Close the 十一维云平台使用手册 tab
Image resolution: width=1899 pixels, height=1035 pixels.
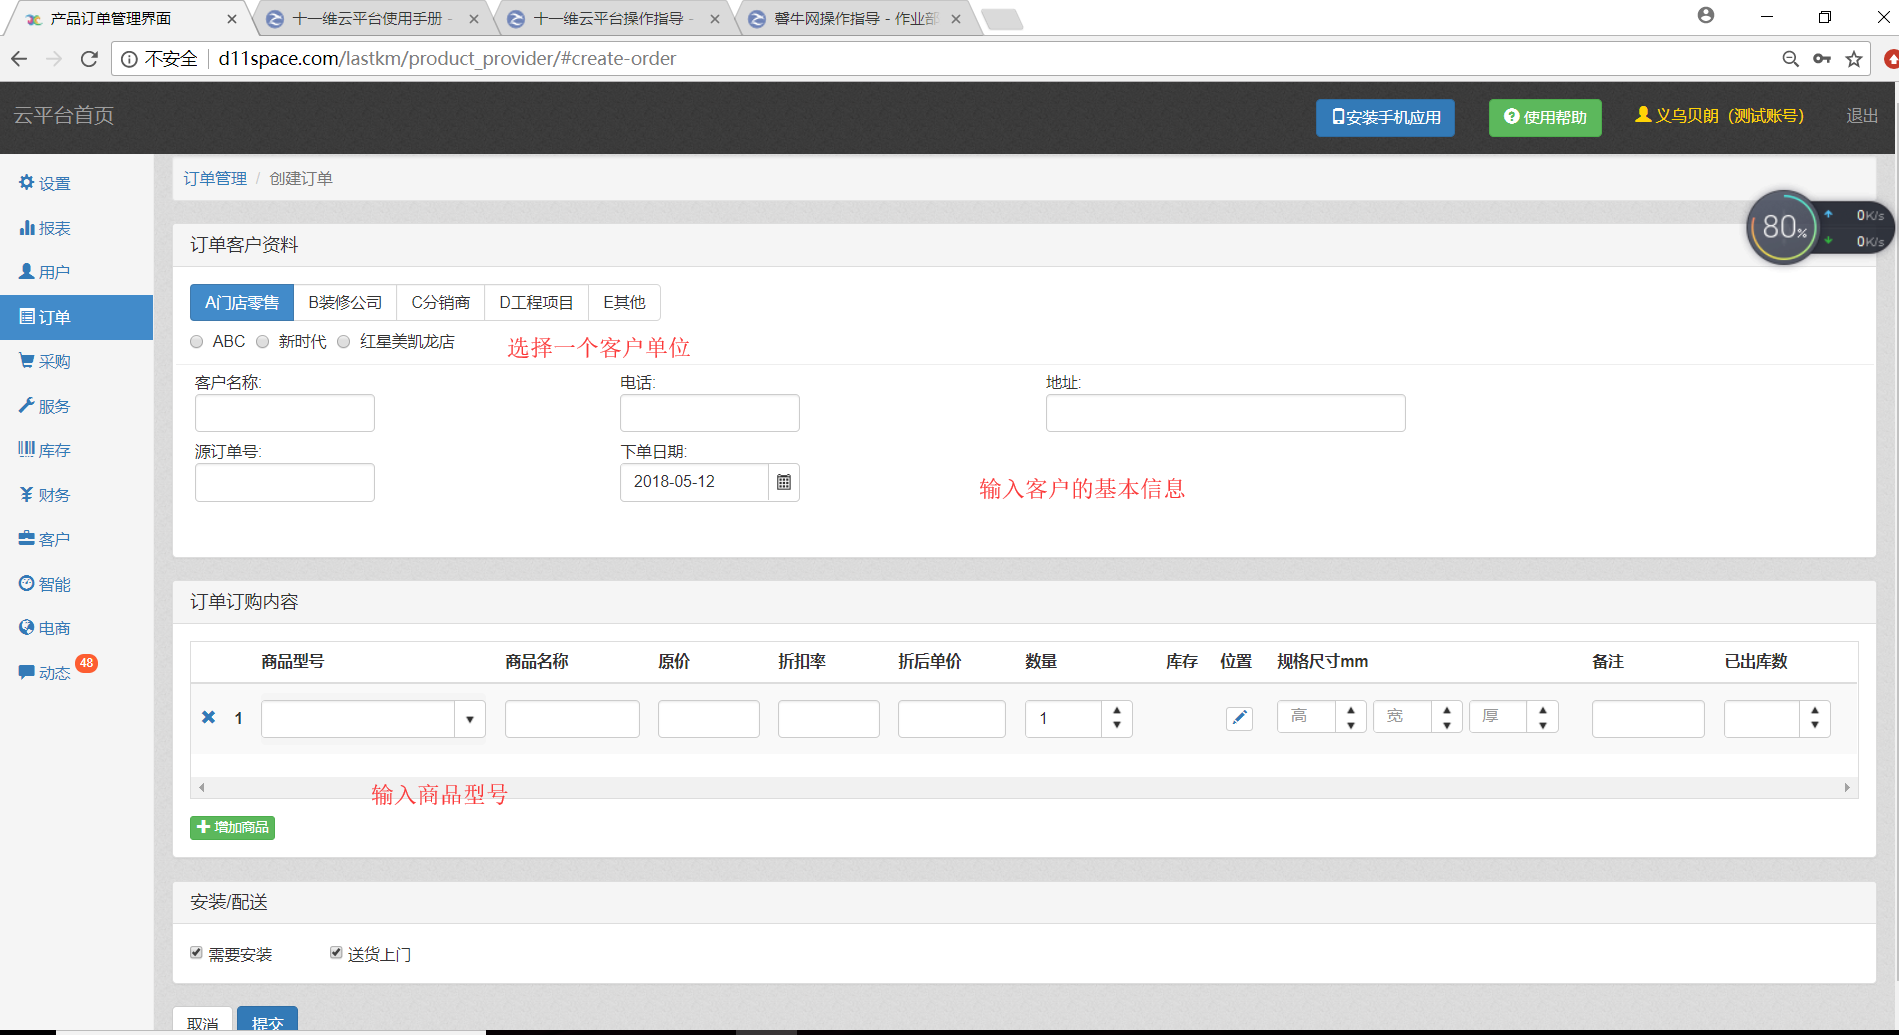coord(473,19)
